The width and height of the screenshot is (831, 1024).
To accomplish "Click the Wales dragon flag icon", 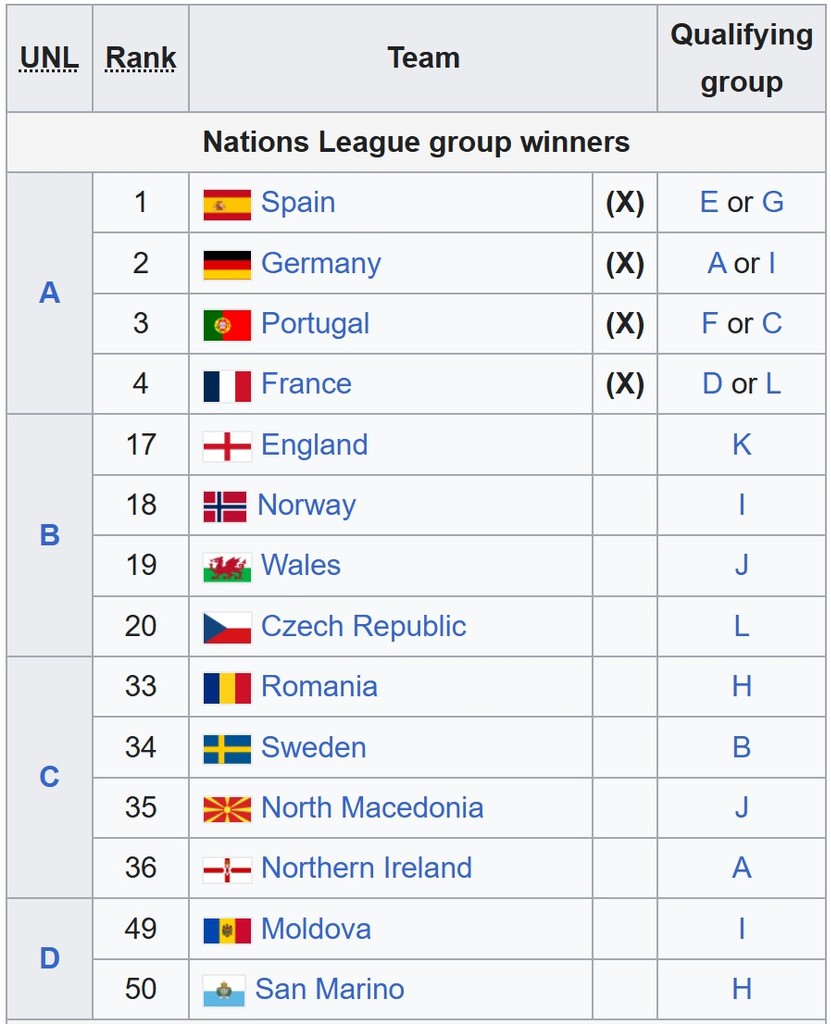I will click(x=227, y=567).
